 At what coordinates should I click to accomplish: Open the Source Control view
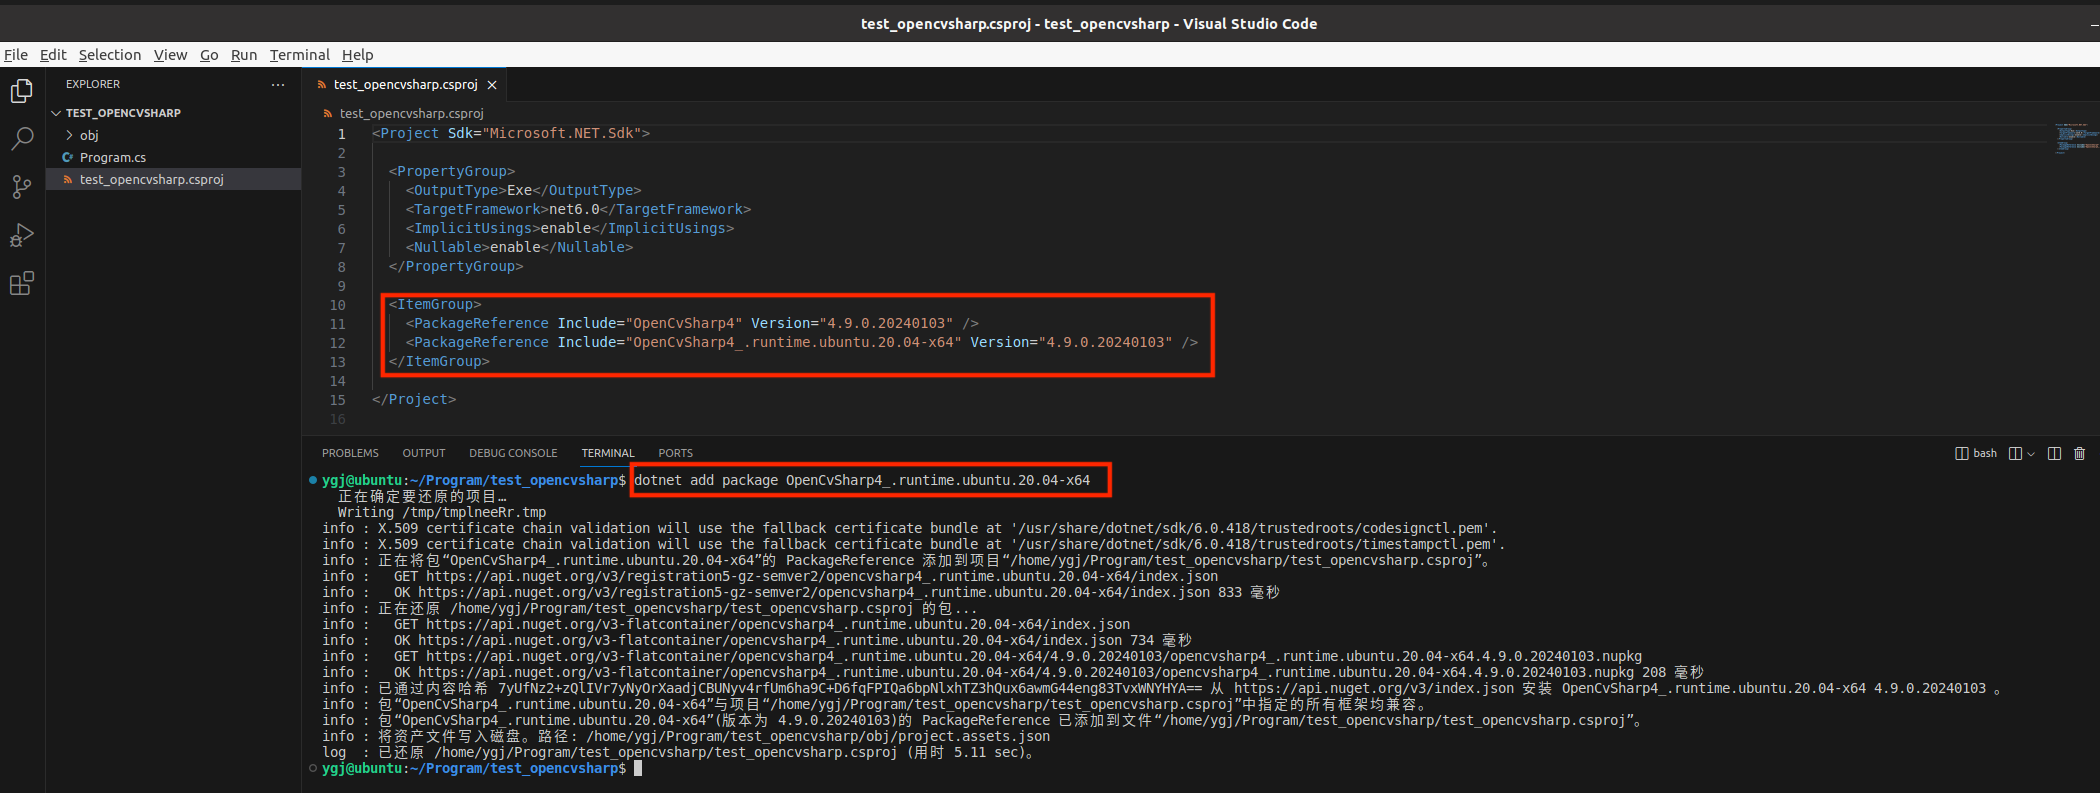21,187
